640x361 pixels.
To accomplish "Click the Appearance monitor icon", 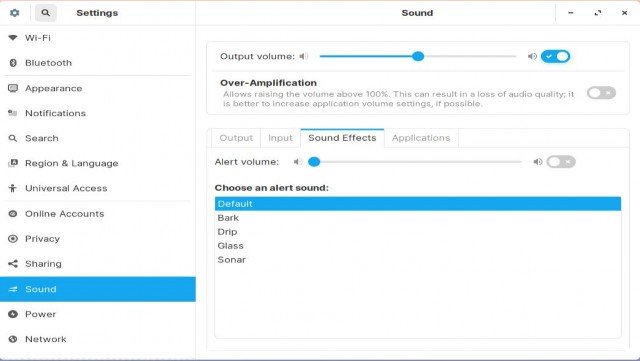I will [13, 88].
